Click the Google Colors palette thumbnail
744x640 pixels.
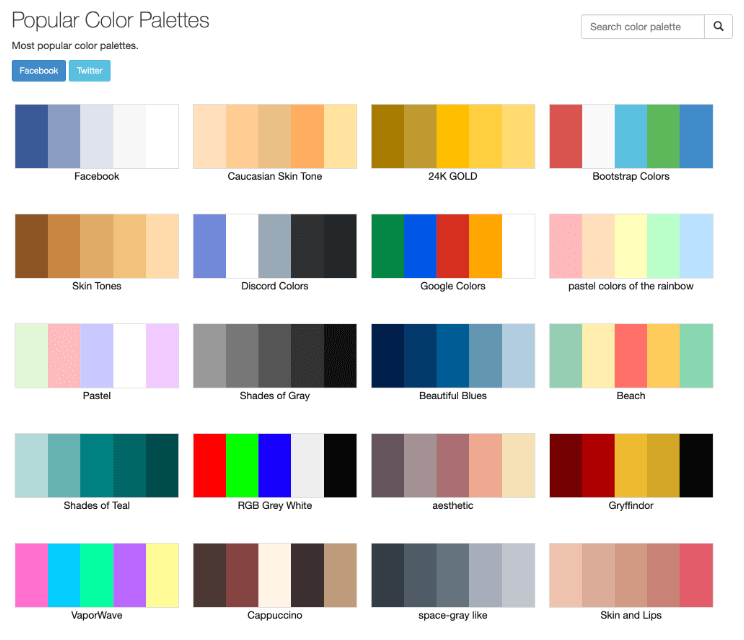[x=453, y=246]
